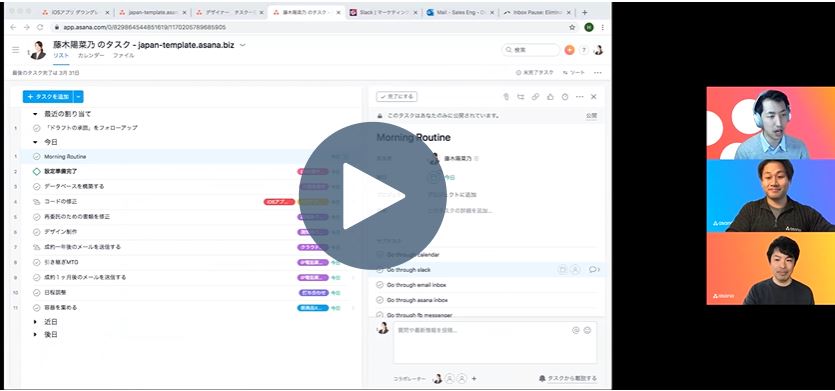Open the help question mark icon

coord(584,50)
